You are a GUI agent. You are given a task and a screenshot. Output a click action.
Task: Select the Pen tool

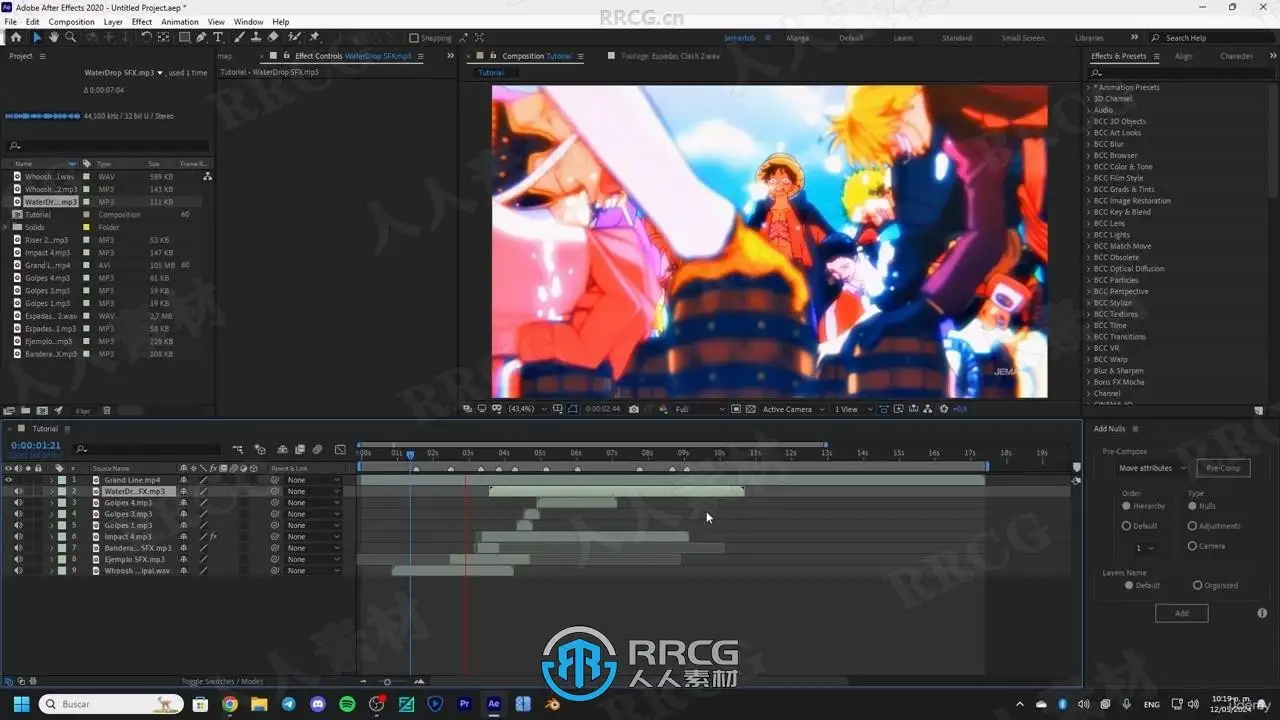coord(201,37)
